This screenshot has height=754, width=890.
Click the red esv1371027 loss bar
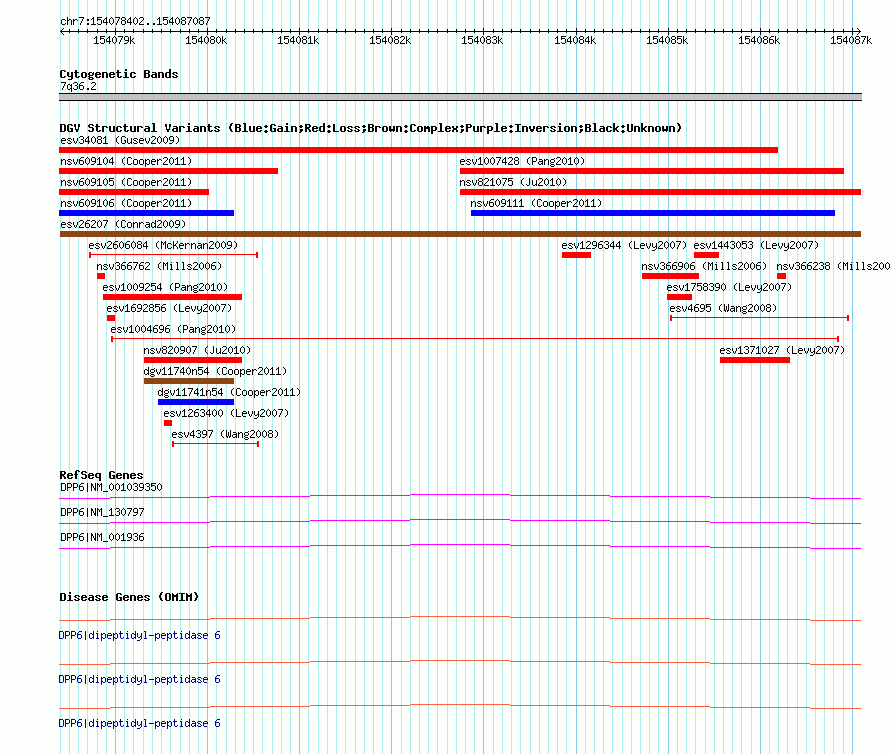point(755,360)
